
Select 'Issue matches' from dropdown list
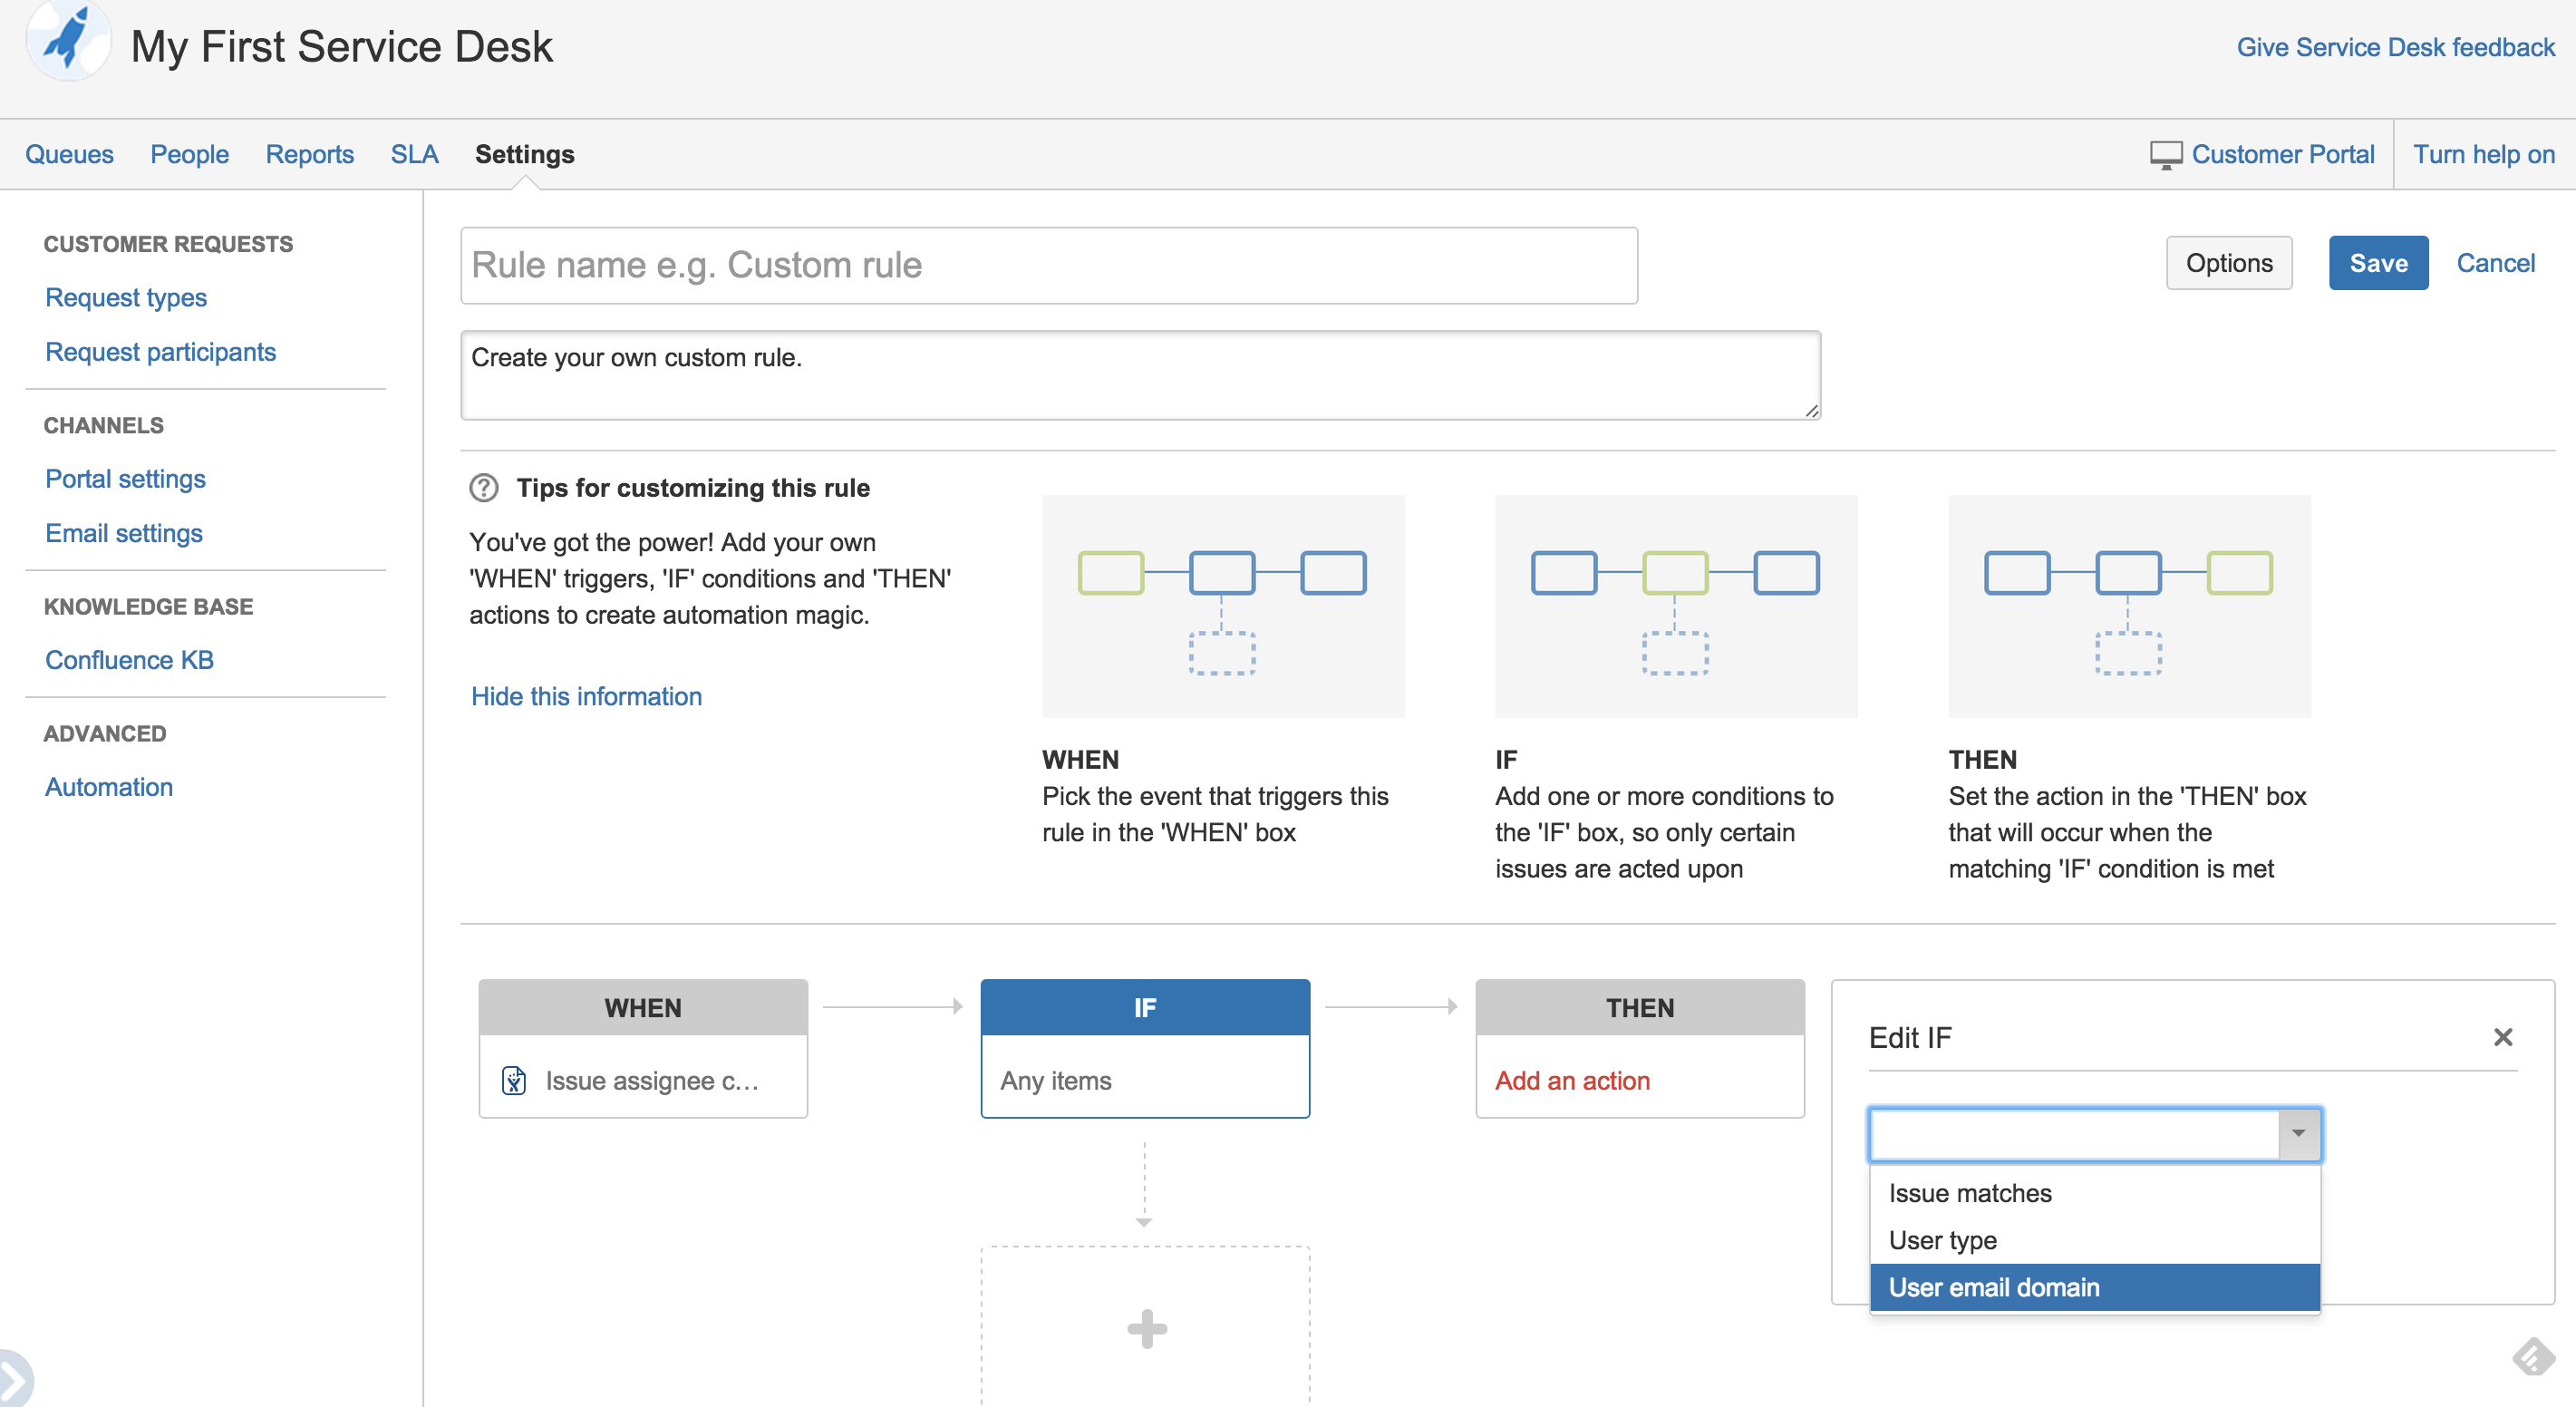pos(1970,1193)
